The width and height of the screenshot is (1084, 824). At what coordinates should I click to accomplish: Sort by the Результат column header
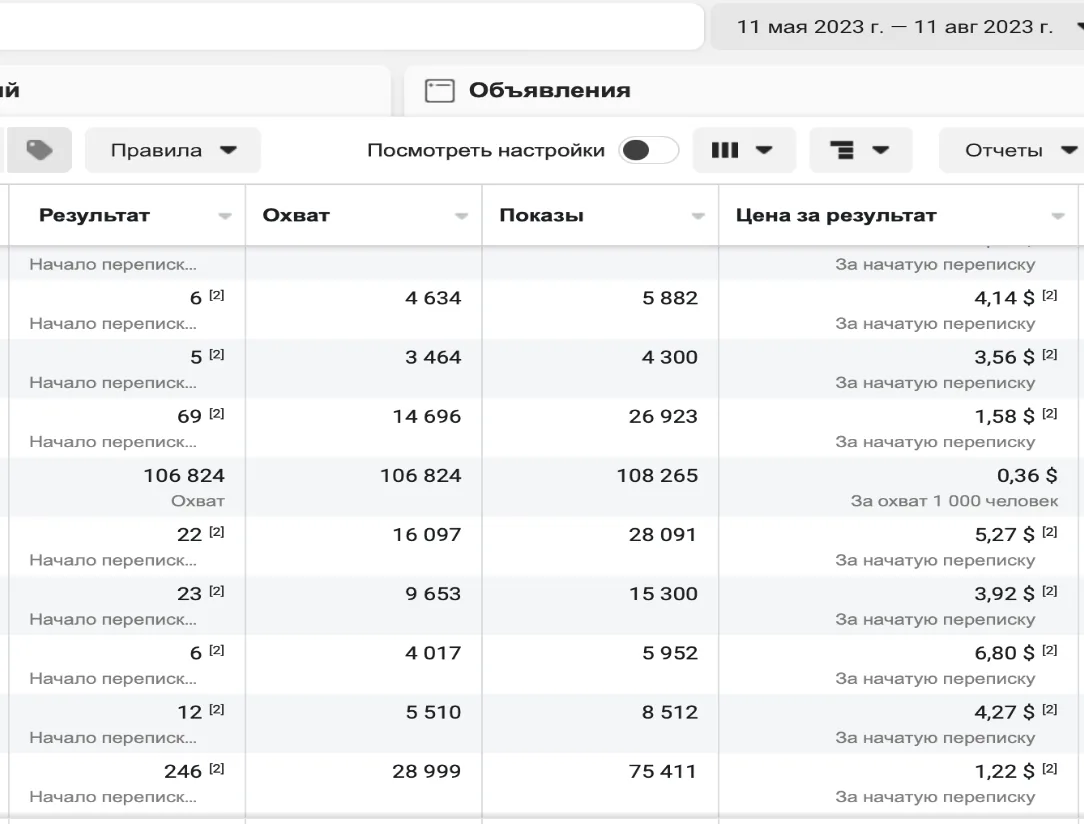pos(94,215)
